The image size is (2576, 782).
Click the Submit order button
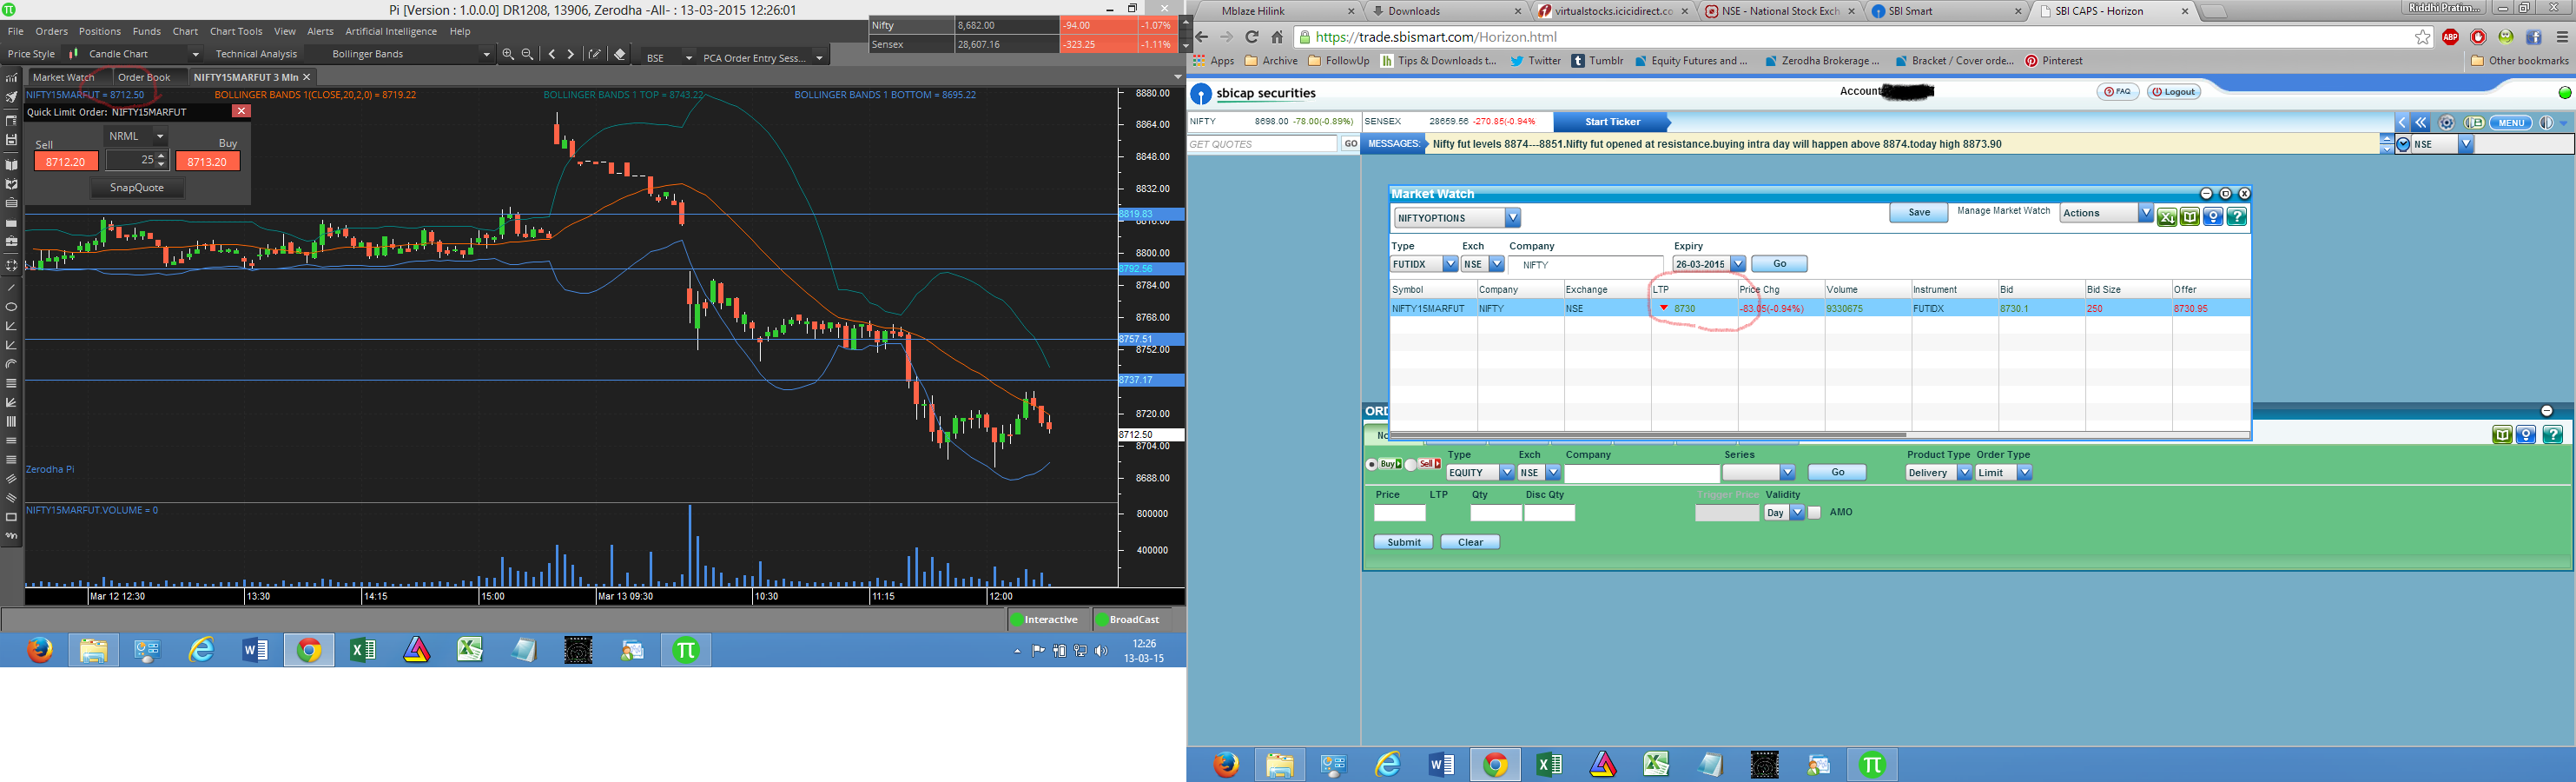[x=1403, y=542]
